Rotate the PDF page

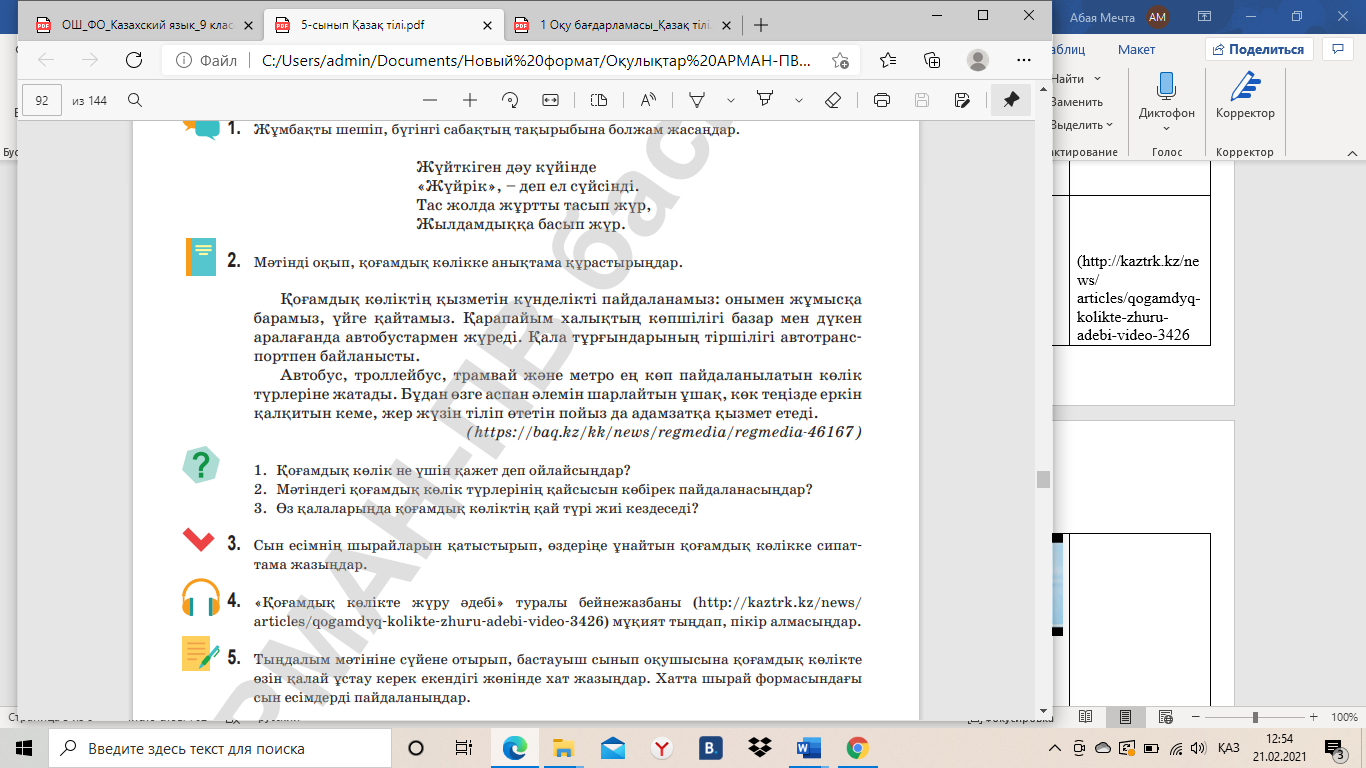(x=510, y=100)
